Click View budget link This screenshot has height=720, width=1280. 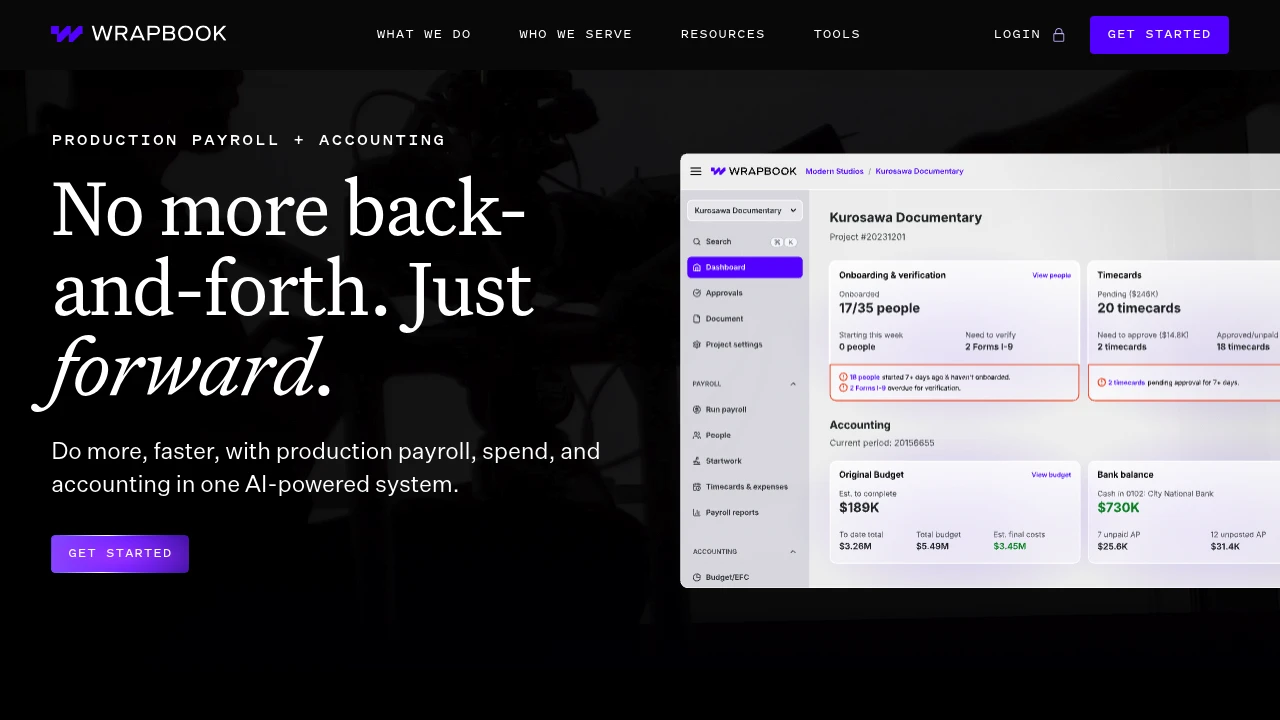1051,475
